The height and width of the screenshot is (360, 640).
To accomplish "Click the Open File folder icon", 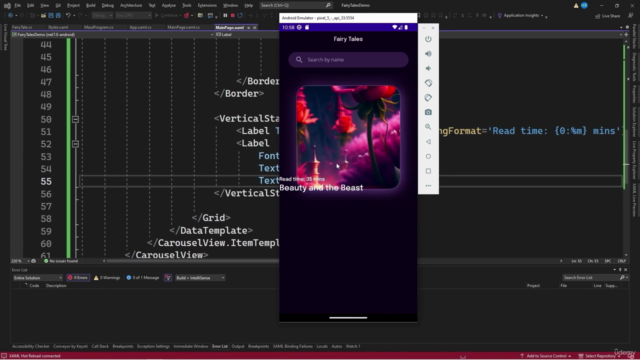I will pyautogui.click(x=43, y=16).
